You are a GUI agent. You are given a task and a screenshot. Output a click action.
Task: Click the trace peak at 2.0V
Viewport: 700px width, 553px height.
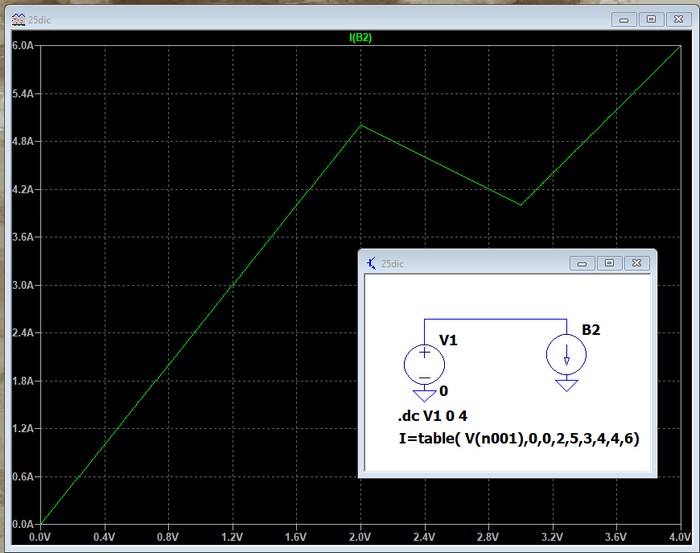361,125
